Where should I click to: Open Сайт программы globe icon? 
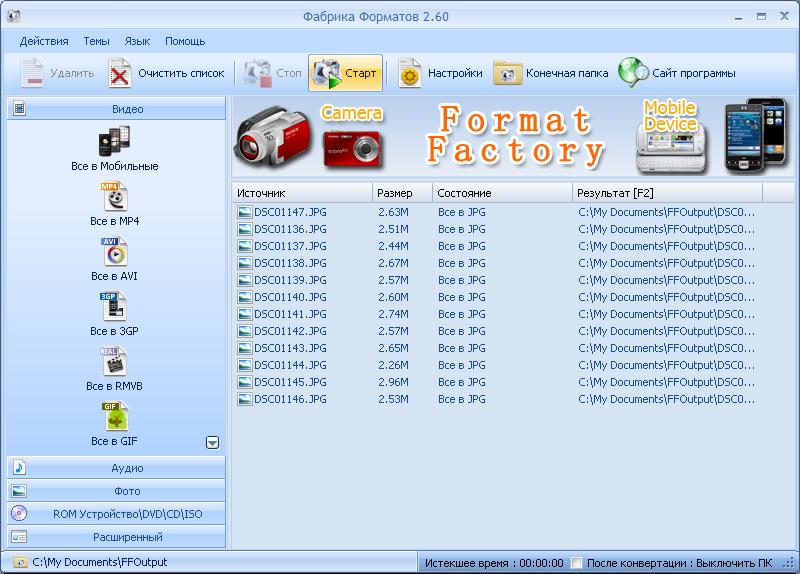632,72
